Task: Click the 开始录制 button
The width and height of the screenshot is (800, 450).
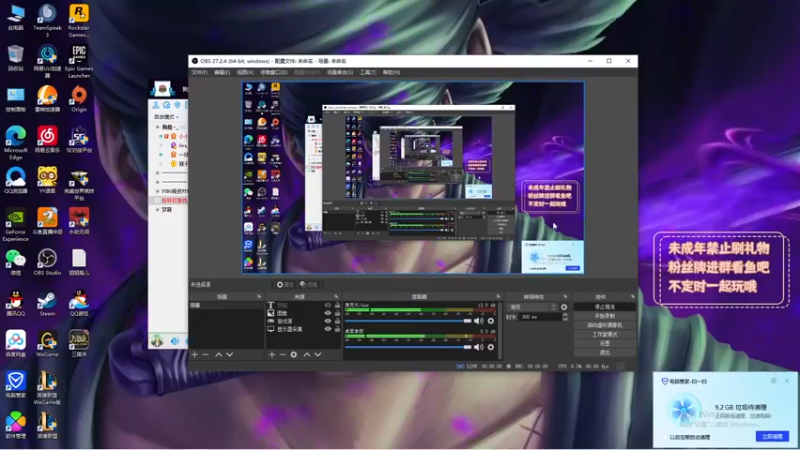Action: pyautogui.click(x=605, y=316)
